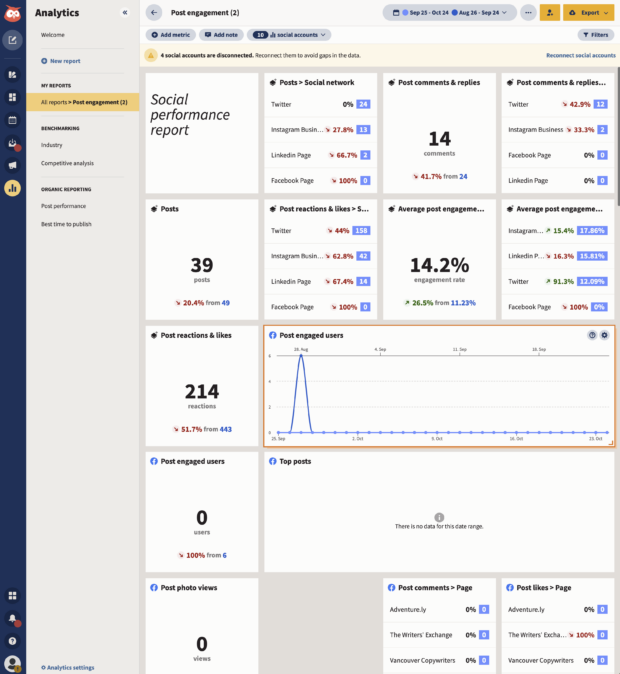Screen dimensions: 620x674
Task: Click the back arrow beside Post engagement
Action: [153, 12]
